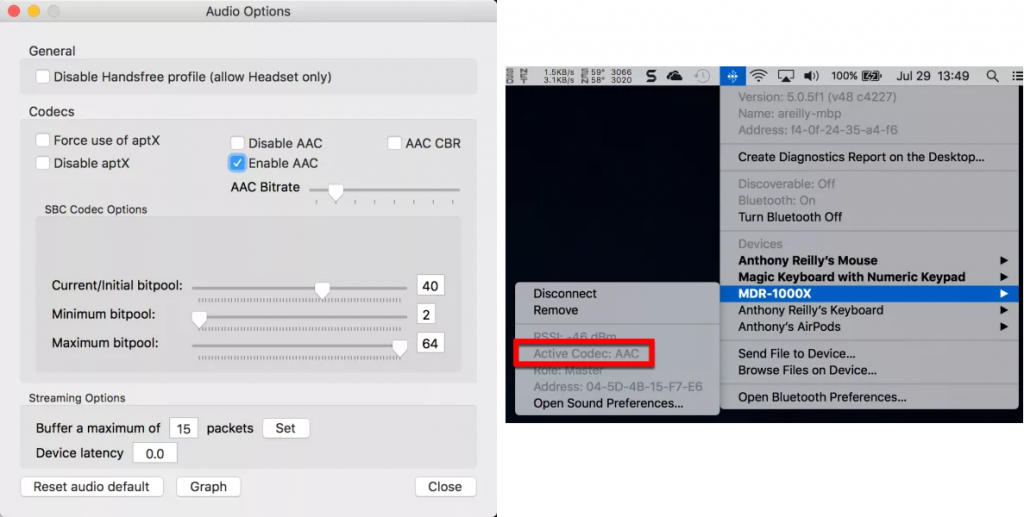Click the Close button in Audio Options

(445, 486)
